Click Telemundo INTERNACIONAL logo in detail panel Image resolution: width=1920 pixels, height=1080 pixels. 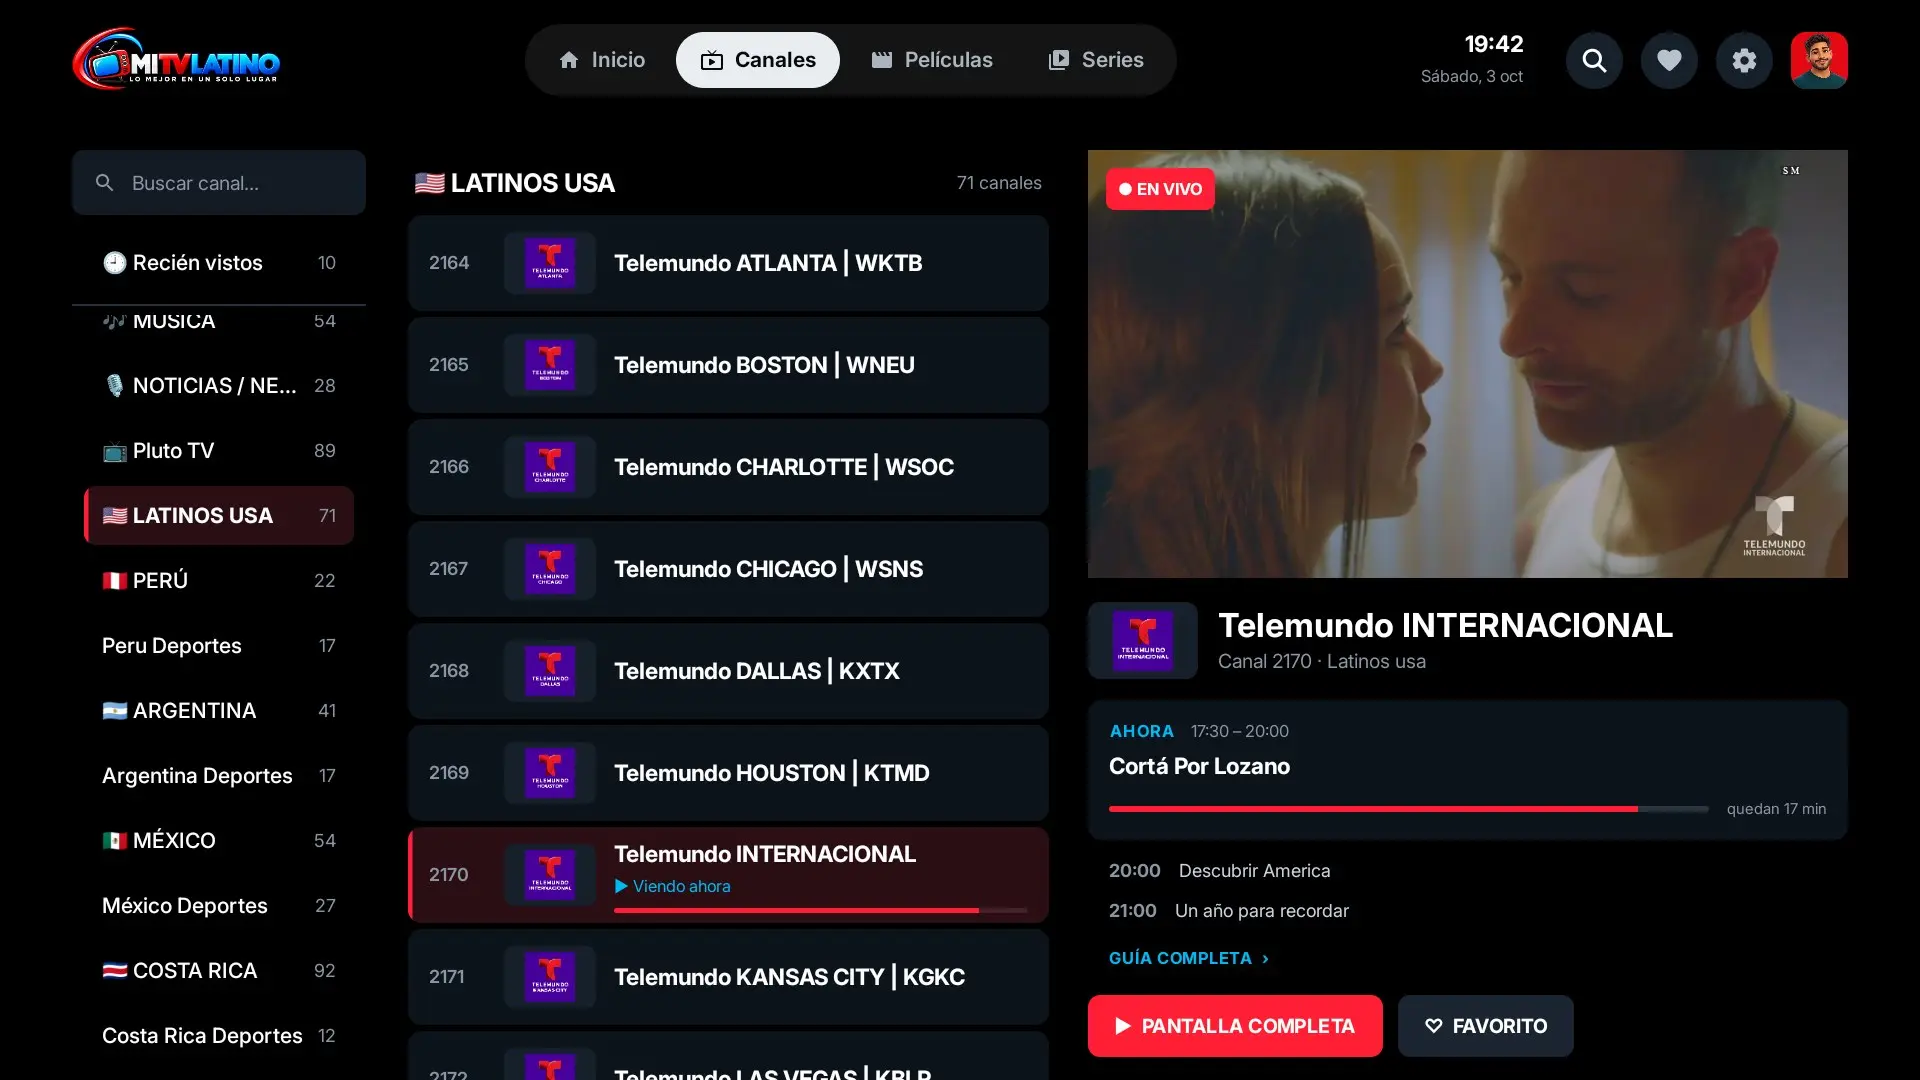tap(1143, 641)
